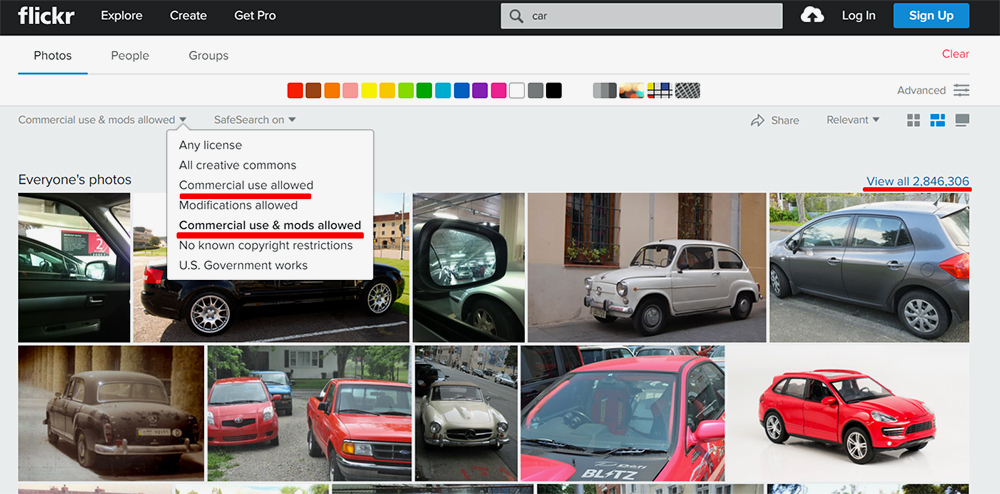The image size is (1000, 494).
Task: Choose Commercial use allowed option
Action: [246, 185]
